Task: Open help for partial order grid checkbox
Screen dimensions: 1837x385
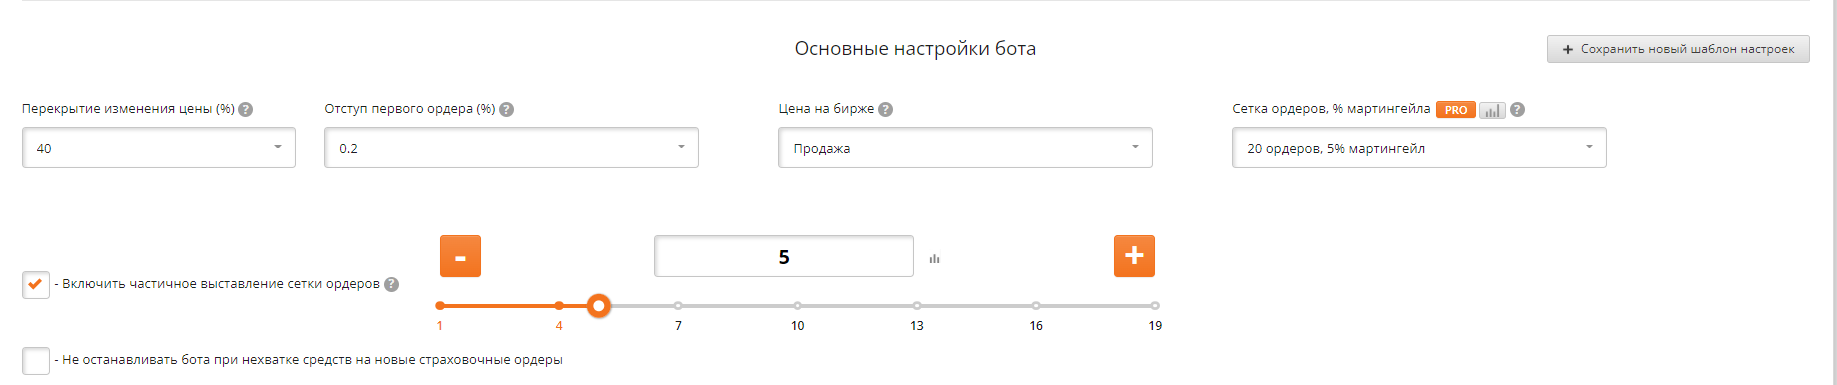Action: [x=392, y=284]
